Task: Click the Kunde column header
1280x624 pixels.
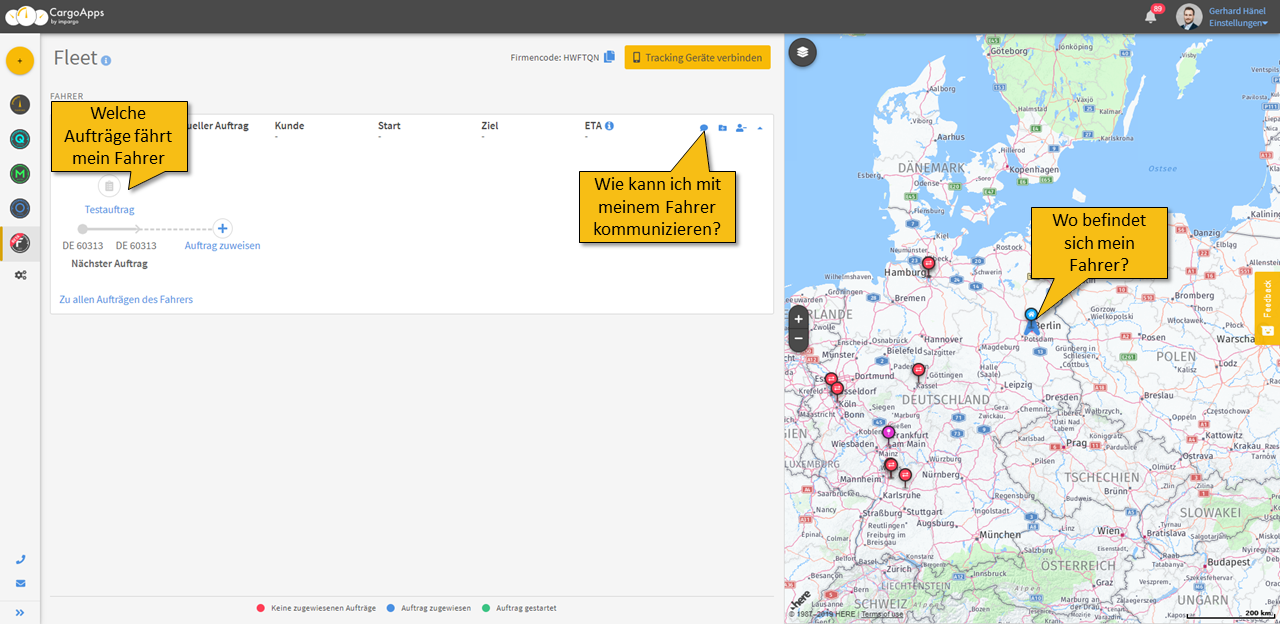Action: [289, 126]
